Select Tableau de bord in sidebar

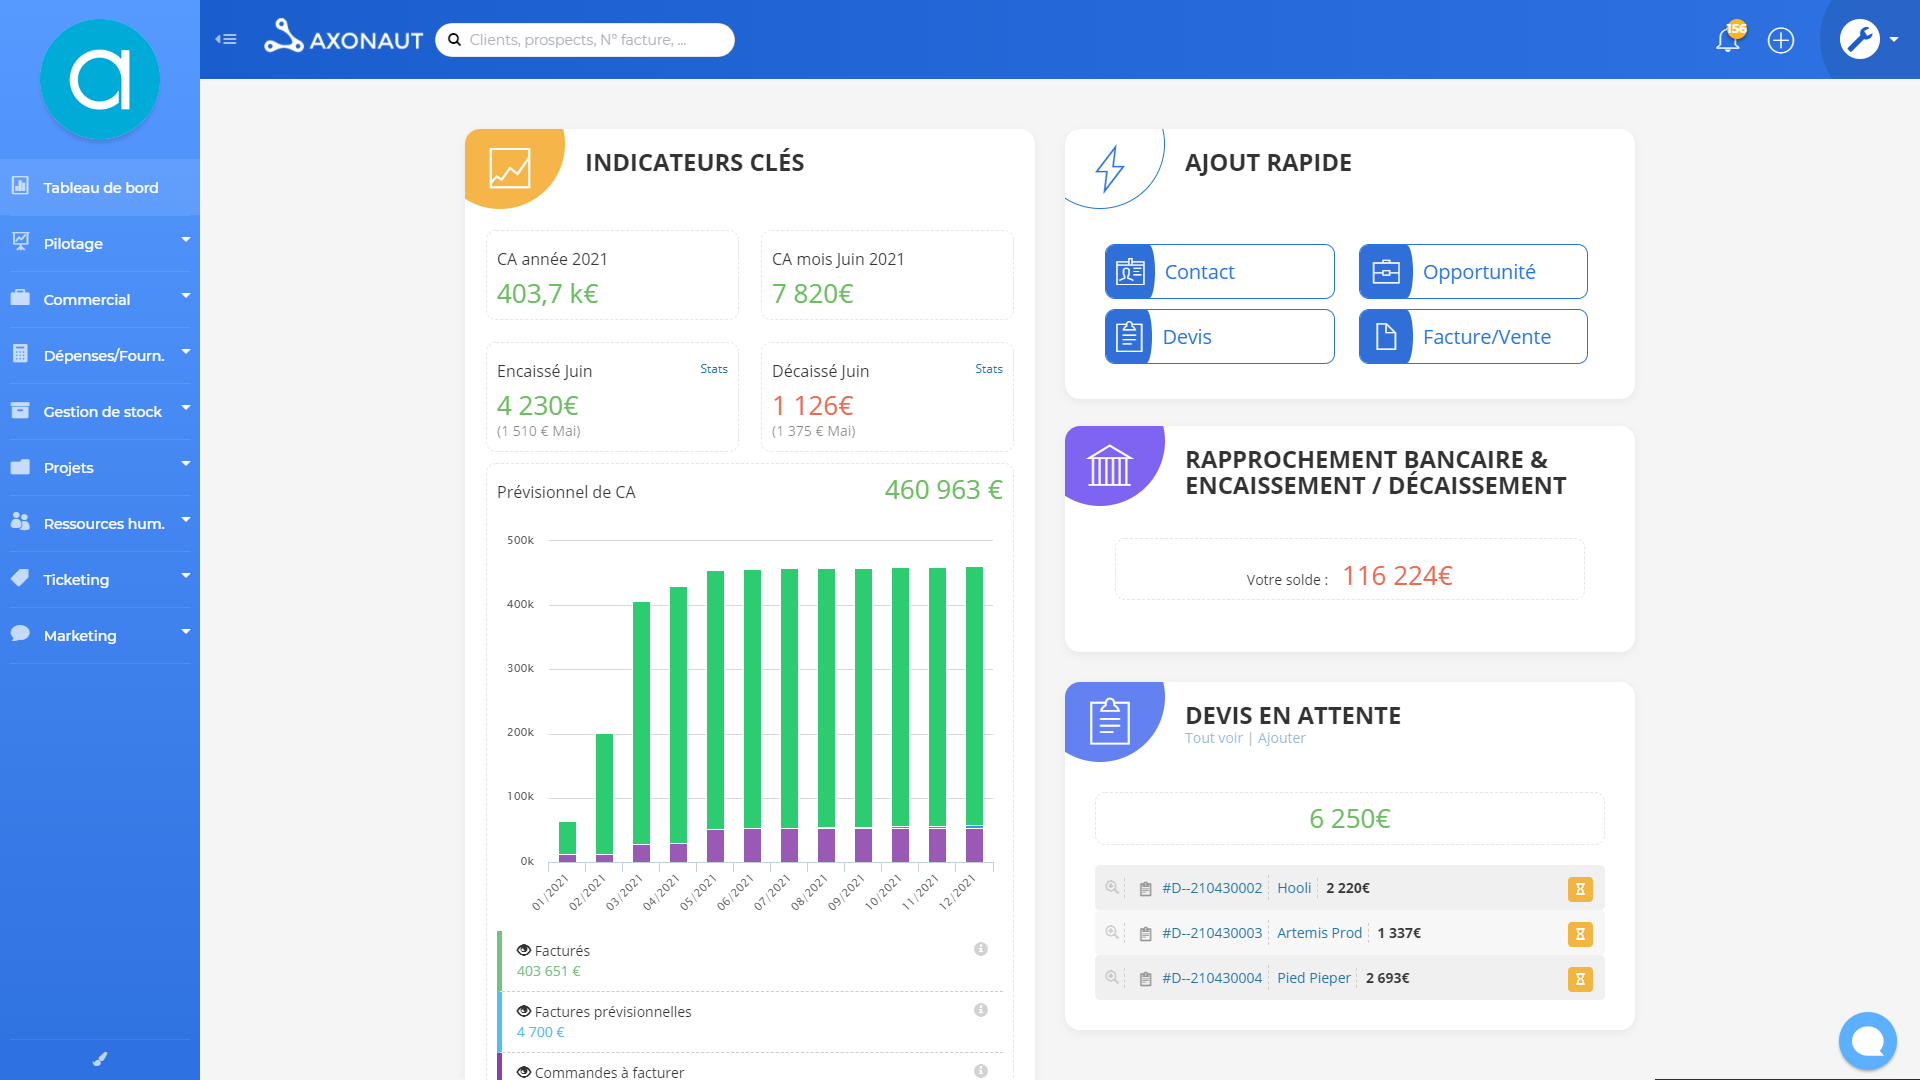click(99, 187)
